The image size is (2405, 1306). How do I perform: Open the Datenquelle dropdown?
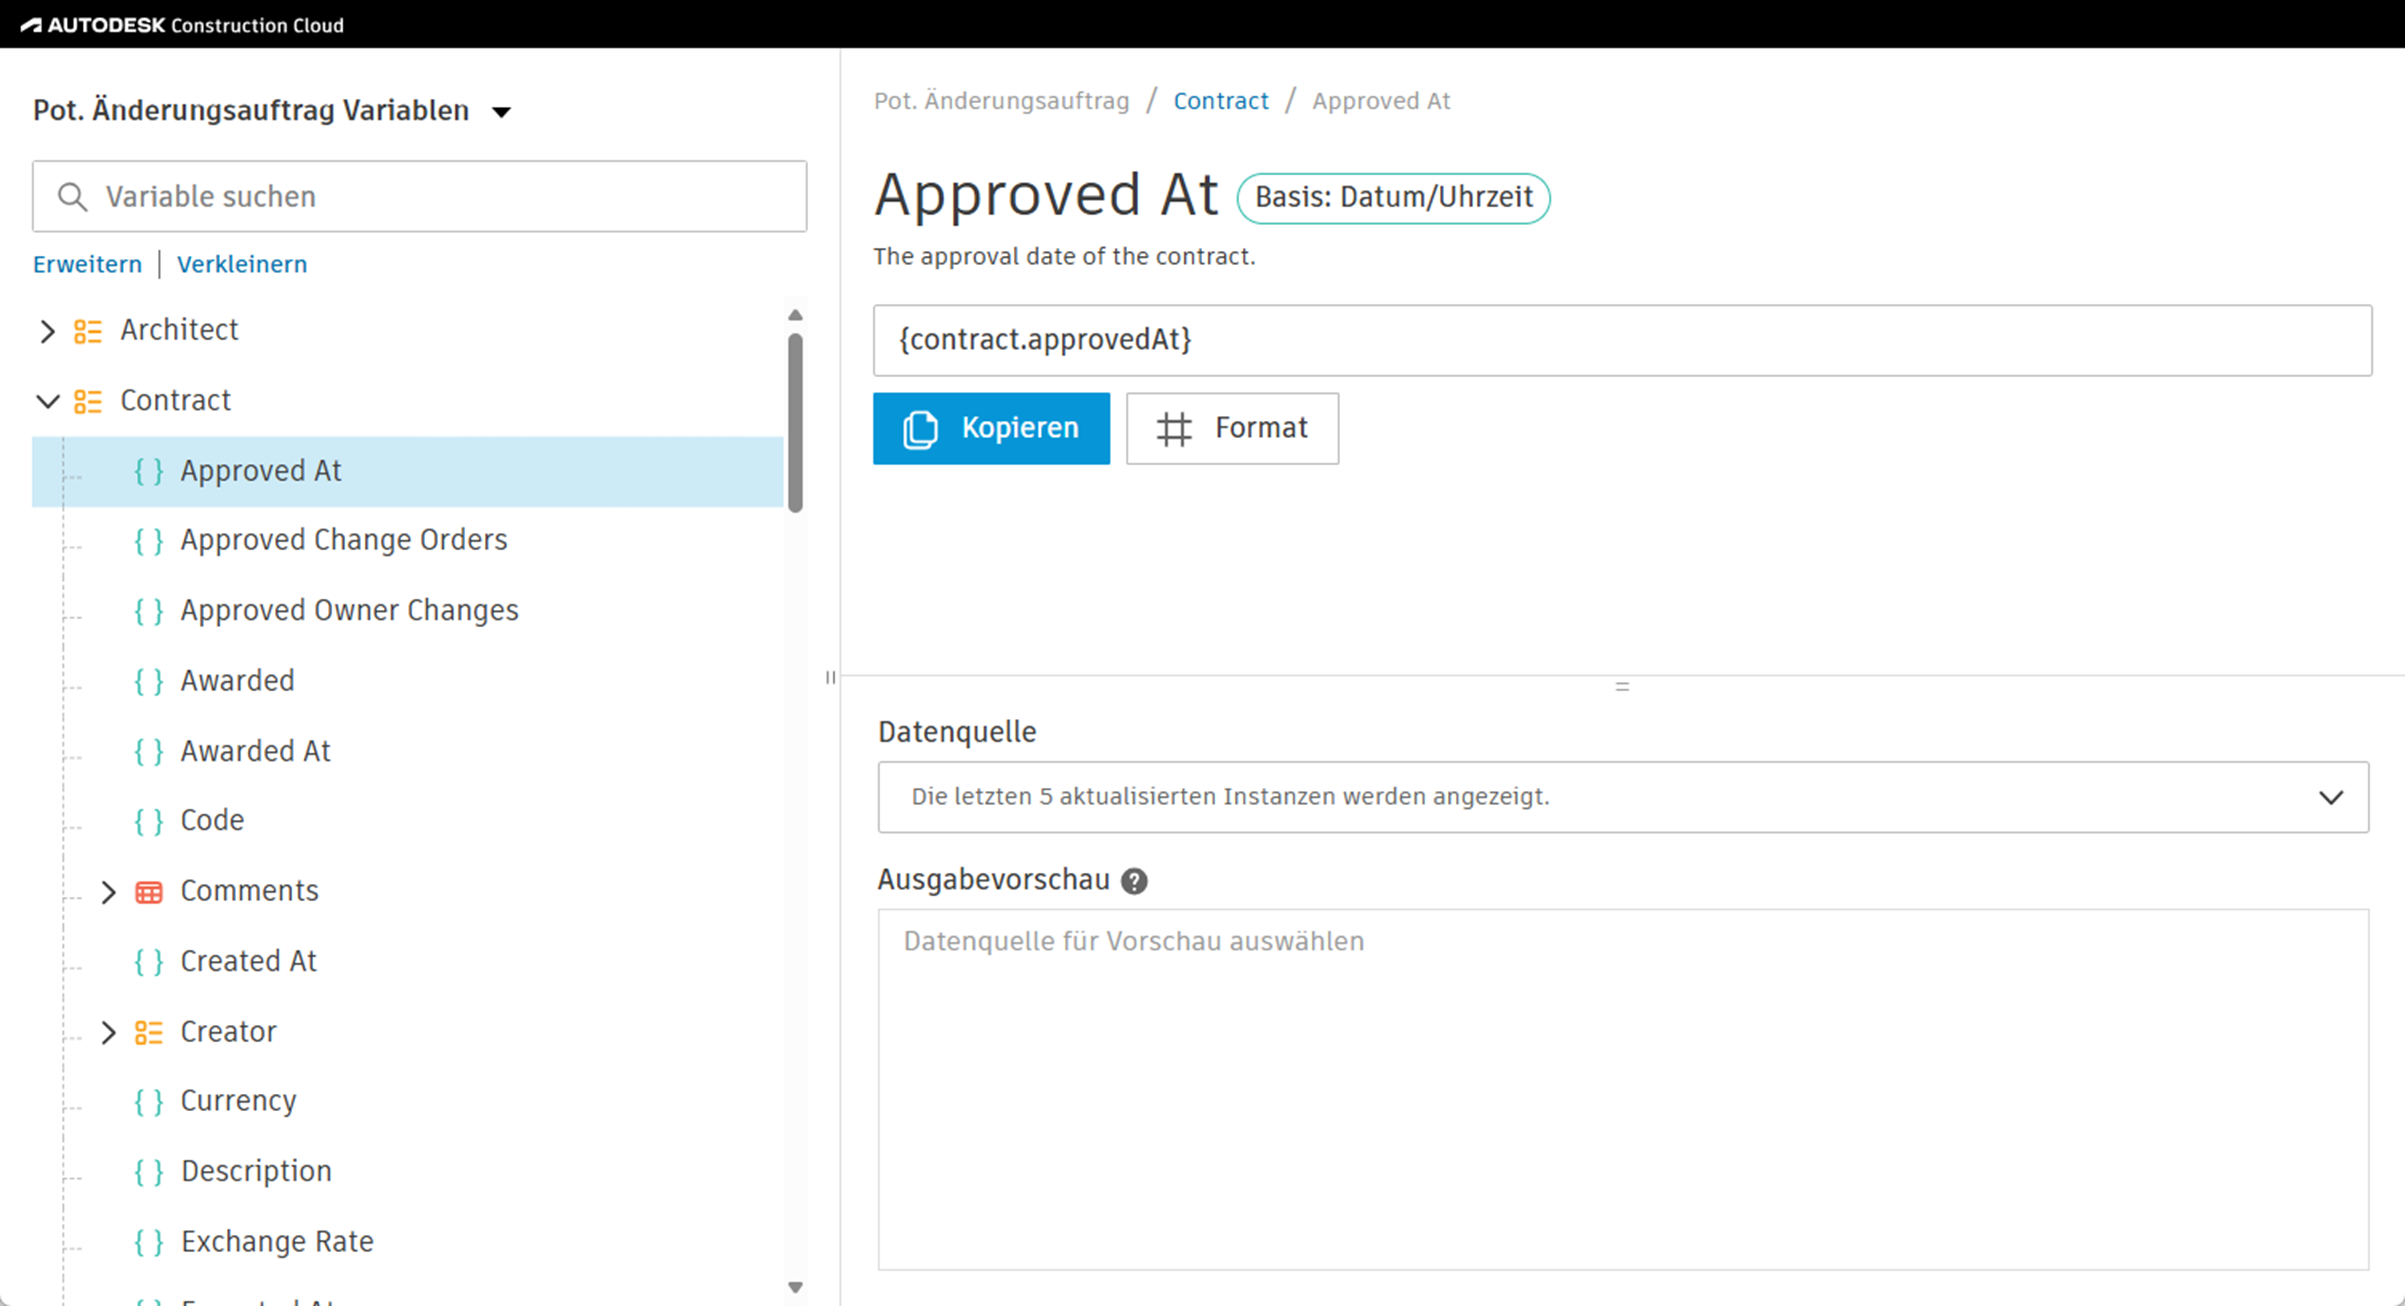coord(1622,797)
